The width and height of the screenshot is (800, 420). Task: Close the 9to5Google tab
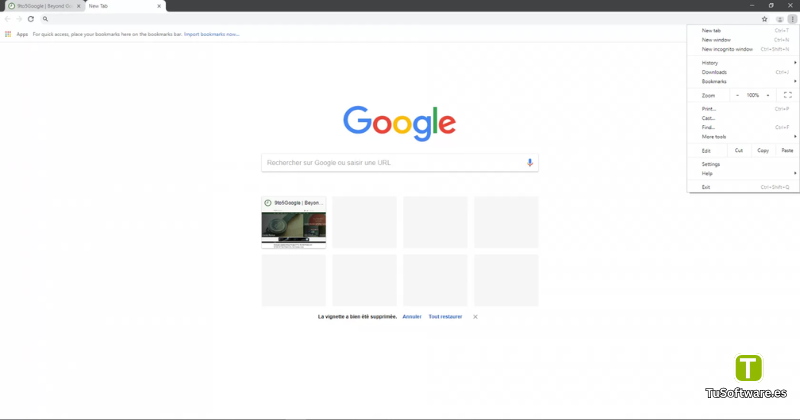[x=79, y=6]
